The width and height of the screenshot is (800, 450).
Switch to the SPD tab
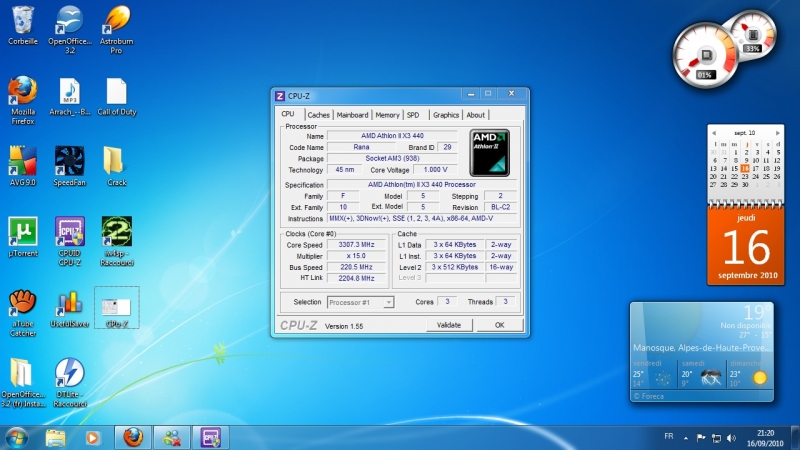pyautogui.click(x=413, y=115)
